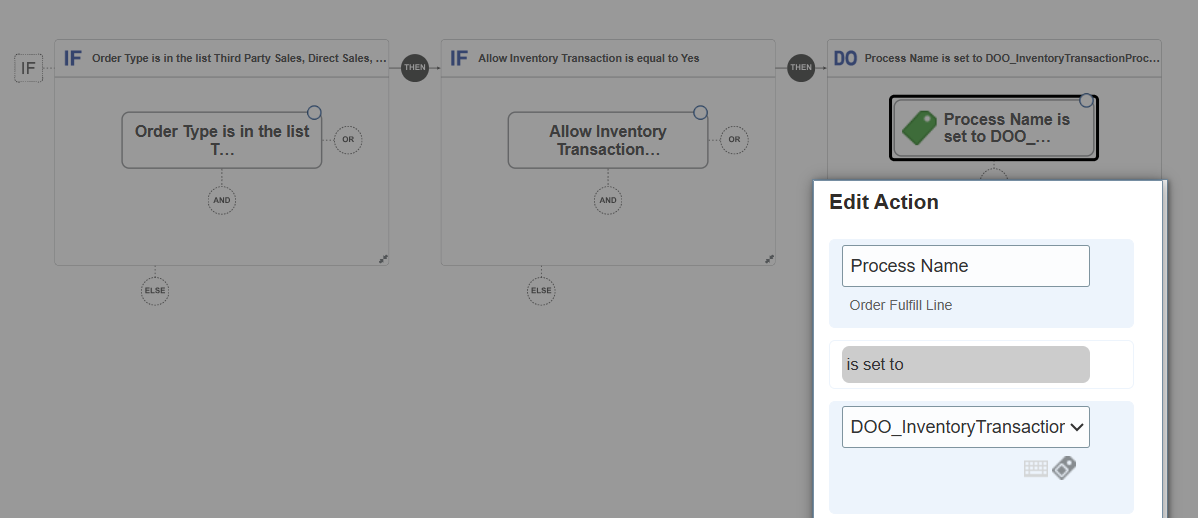Toggle circle on Order Type condition
Viewport: 1198px width, 518px height.
click(x=314, y=112)
